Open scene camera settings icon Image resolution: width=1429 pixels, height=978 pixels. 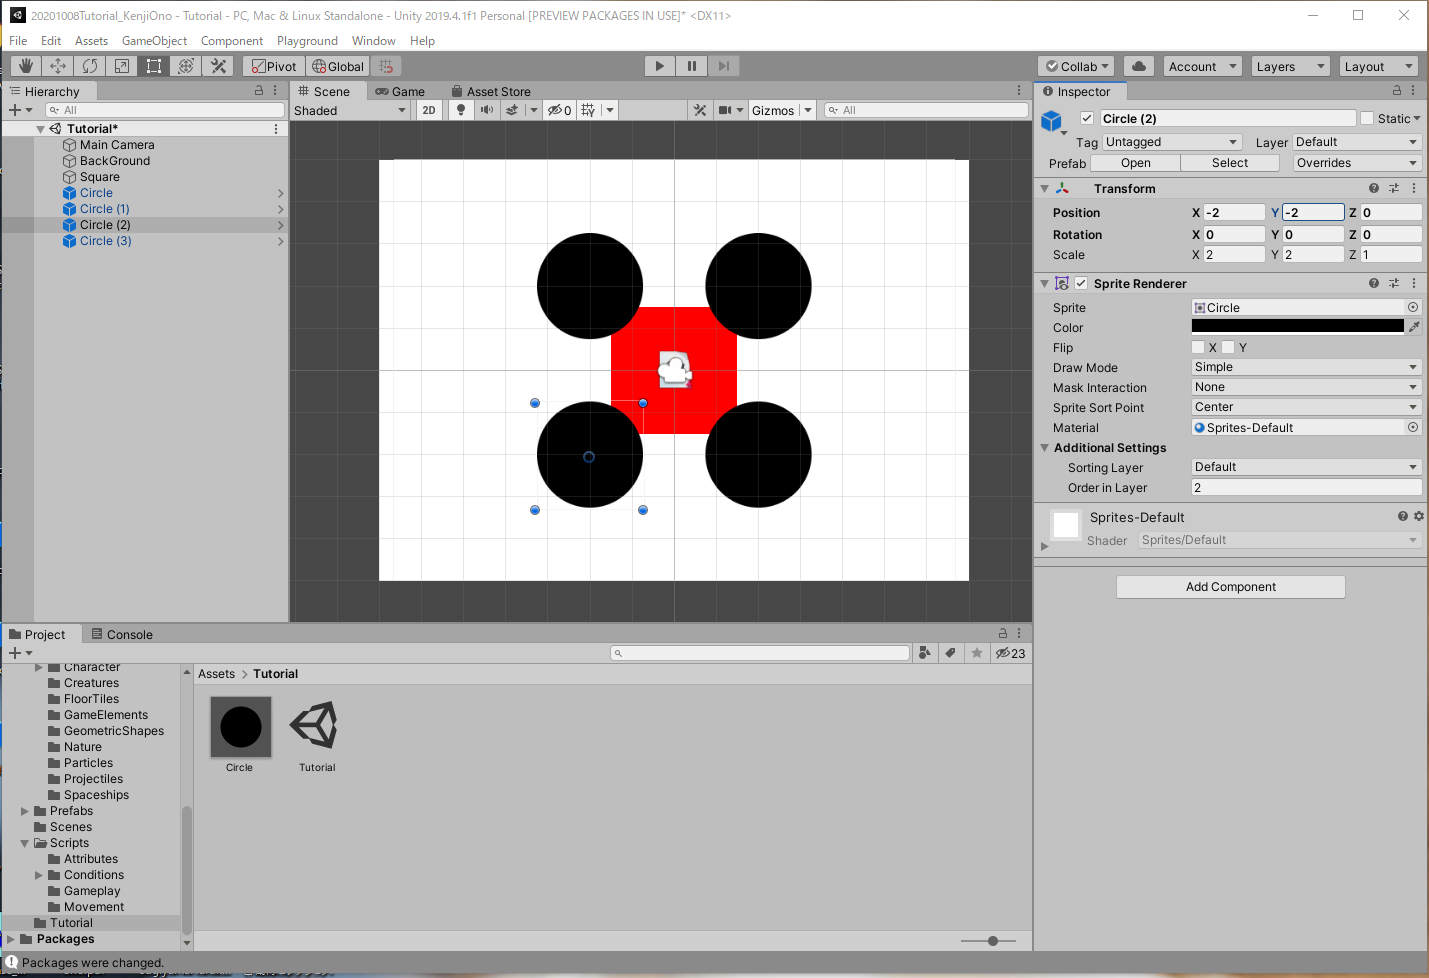(725, 110)
